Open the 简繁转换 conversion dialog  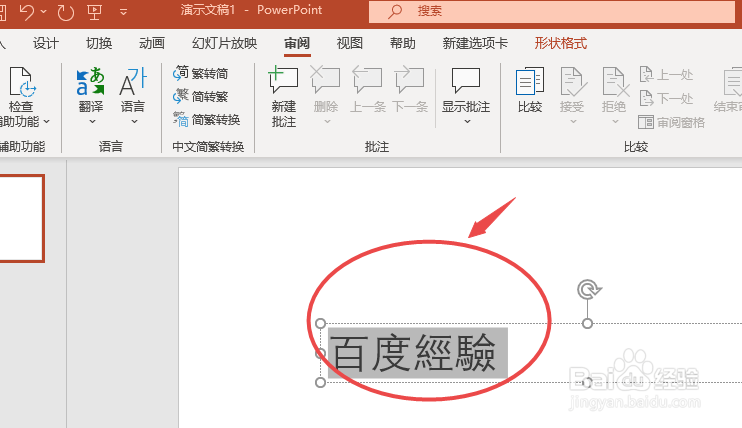[207, 120]
